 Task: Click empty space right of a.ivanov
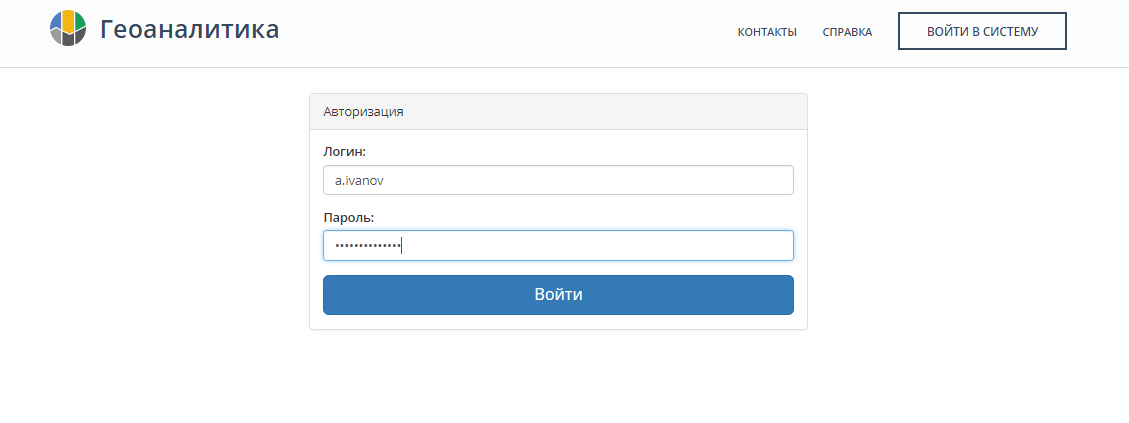point(590,180)
